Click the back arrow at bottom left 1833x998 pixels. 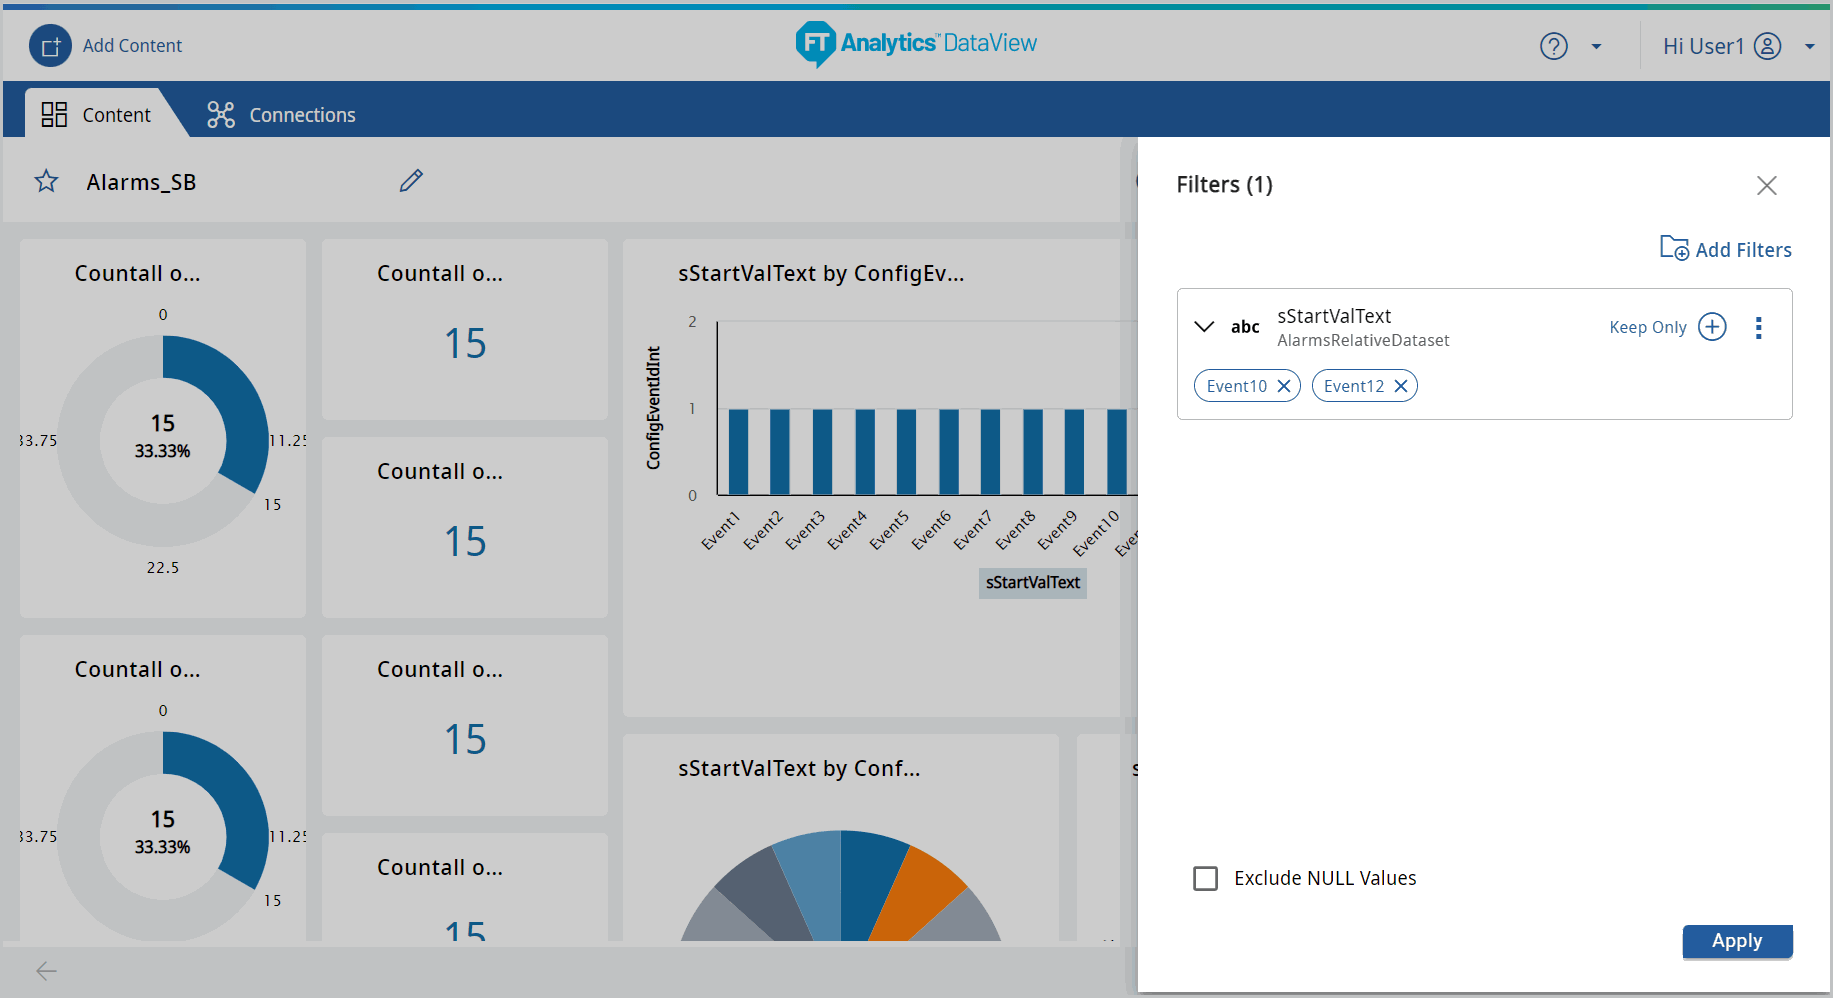pos(46,971)
